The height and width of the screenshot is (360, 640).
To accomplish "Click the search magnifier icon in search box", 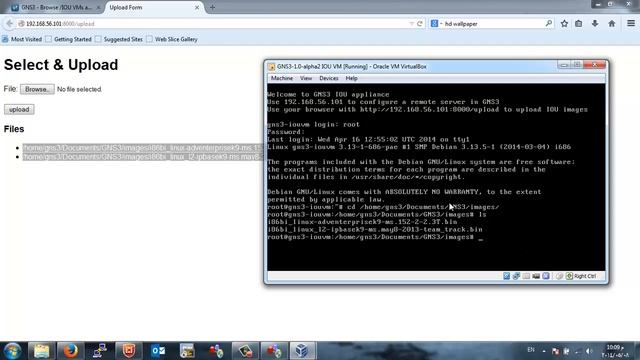I will 549,24.
